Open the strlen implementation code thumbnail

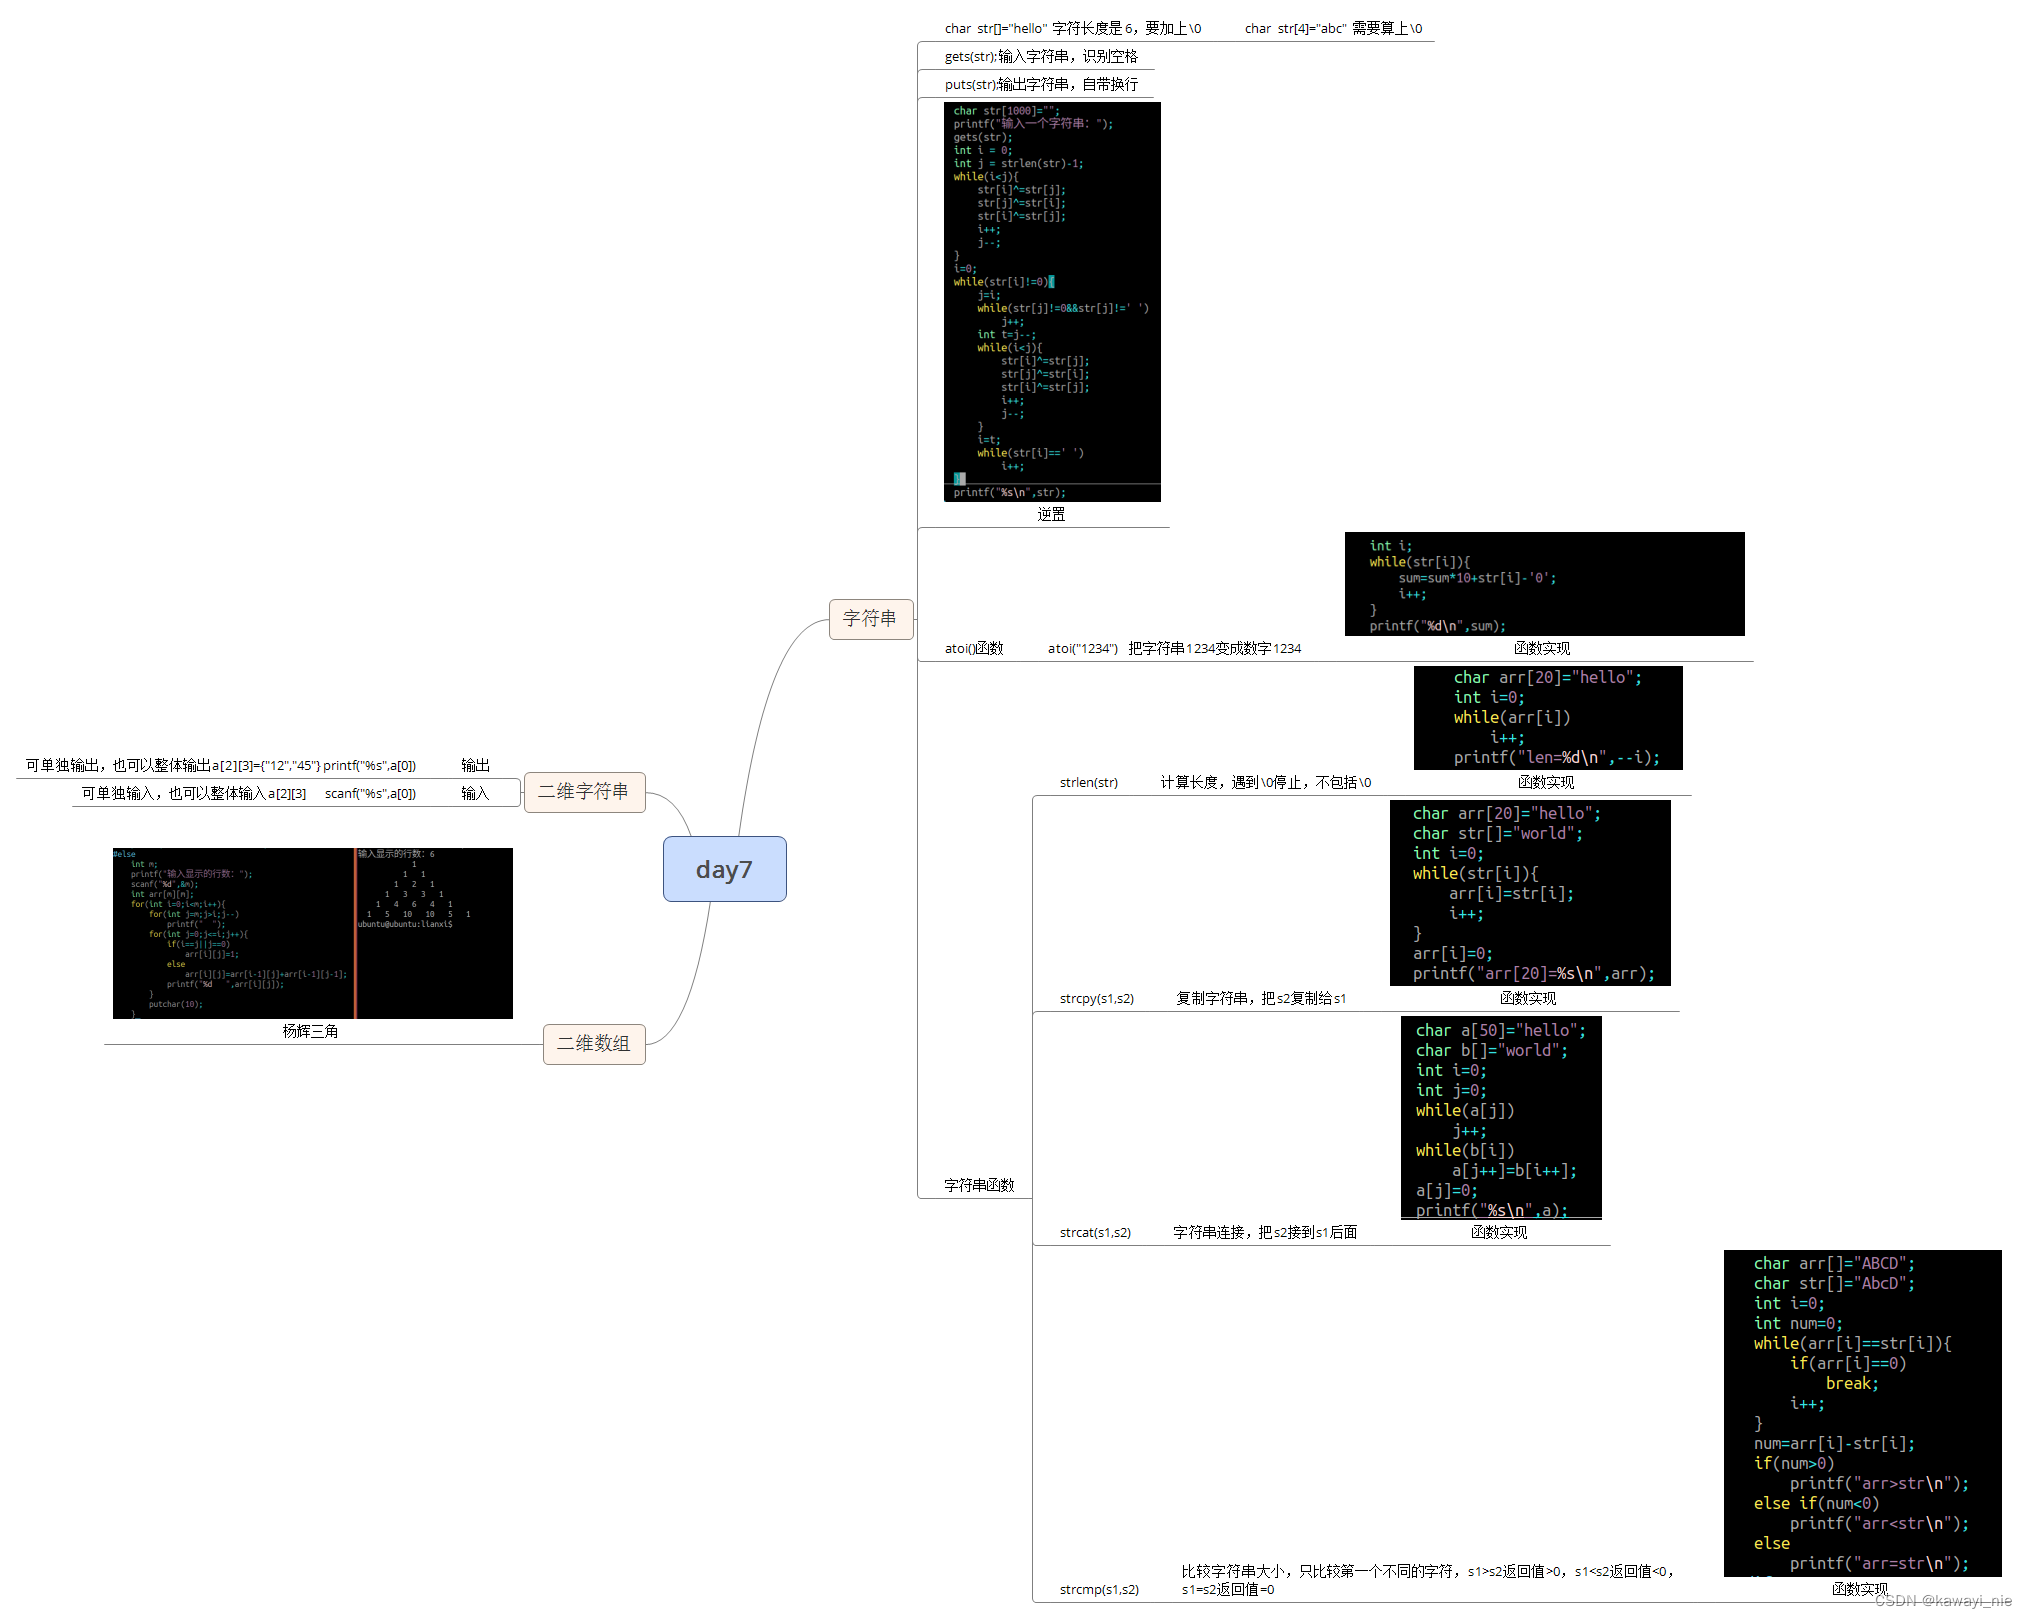[1548, 718]
